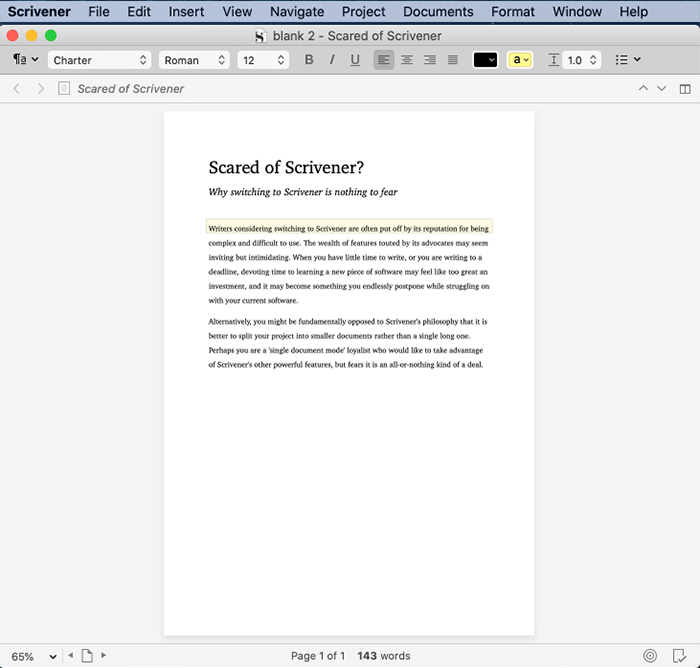This screenshot has height=668, width=700.
Task: Go back in document history
Action: (x=17, y=88)
